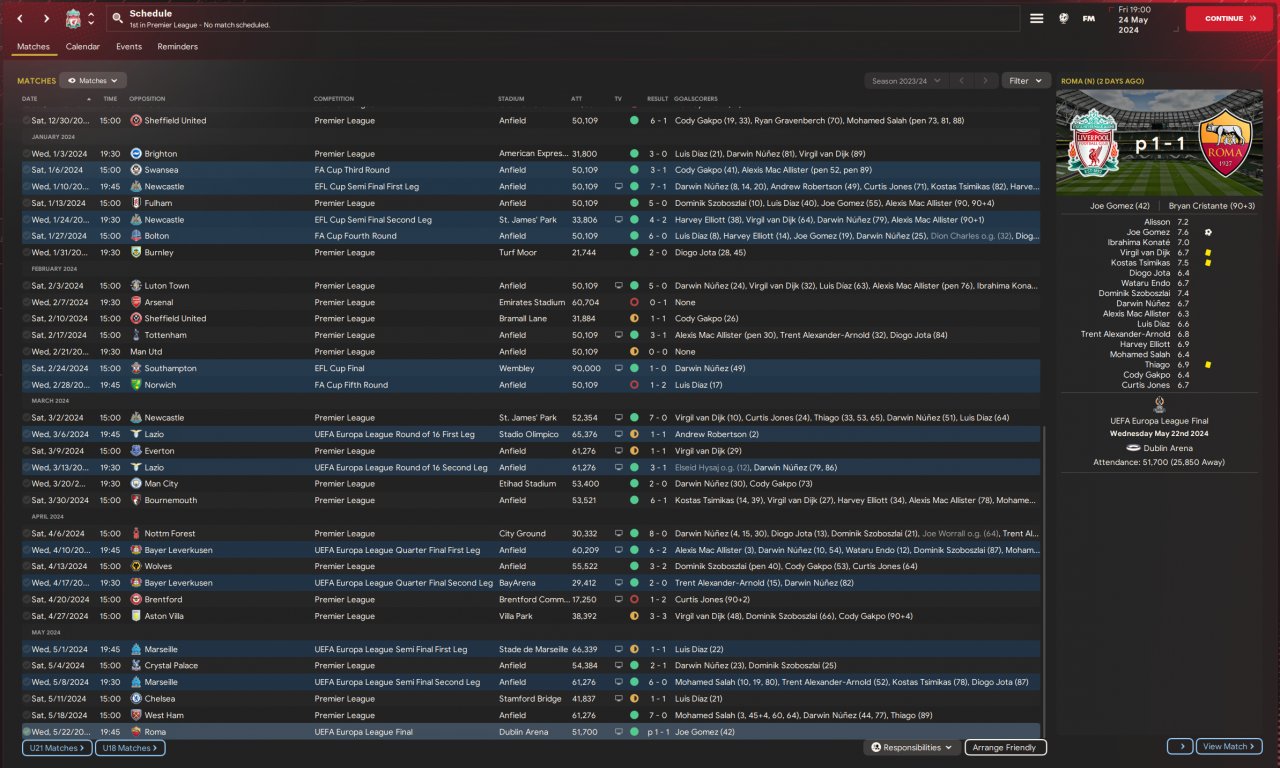Sort by the Competition column header

334,99
